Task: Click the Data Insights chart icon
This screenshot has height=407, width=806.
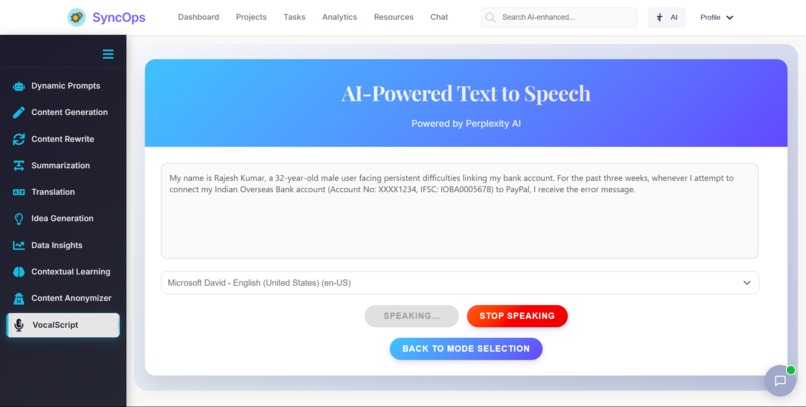Action: point(19,246)
